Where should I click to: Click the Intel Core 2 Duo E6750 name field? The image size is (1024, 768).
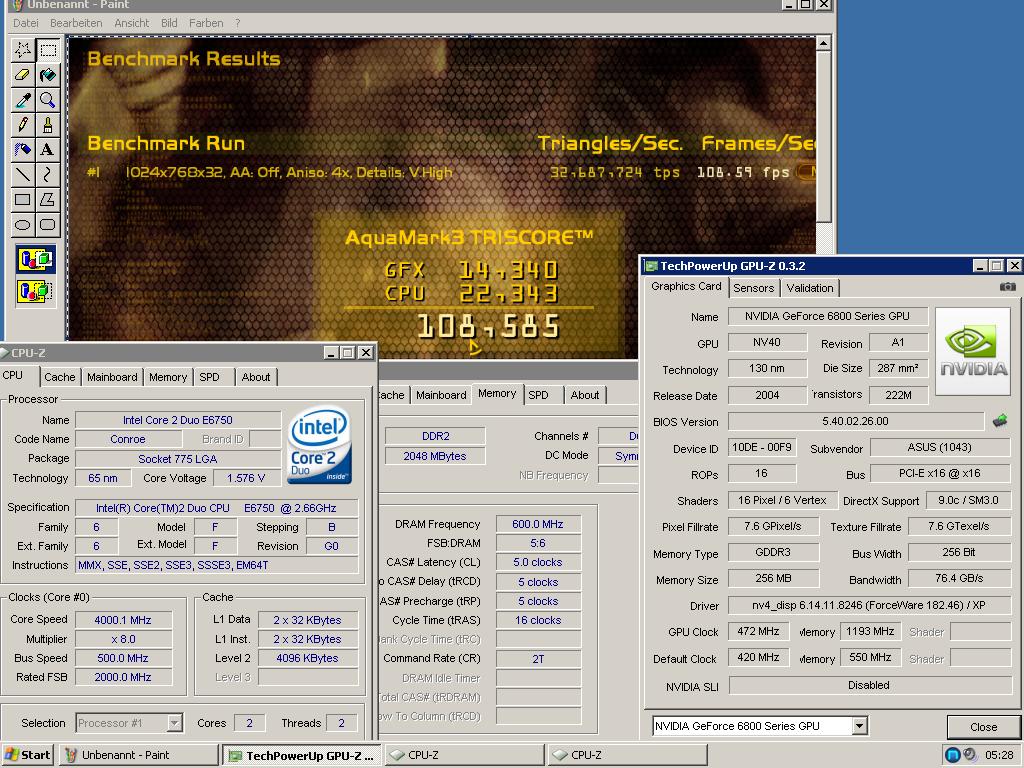178,420
